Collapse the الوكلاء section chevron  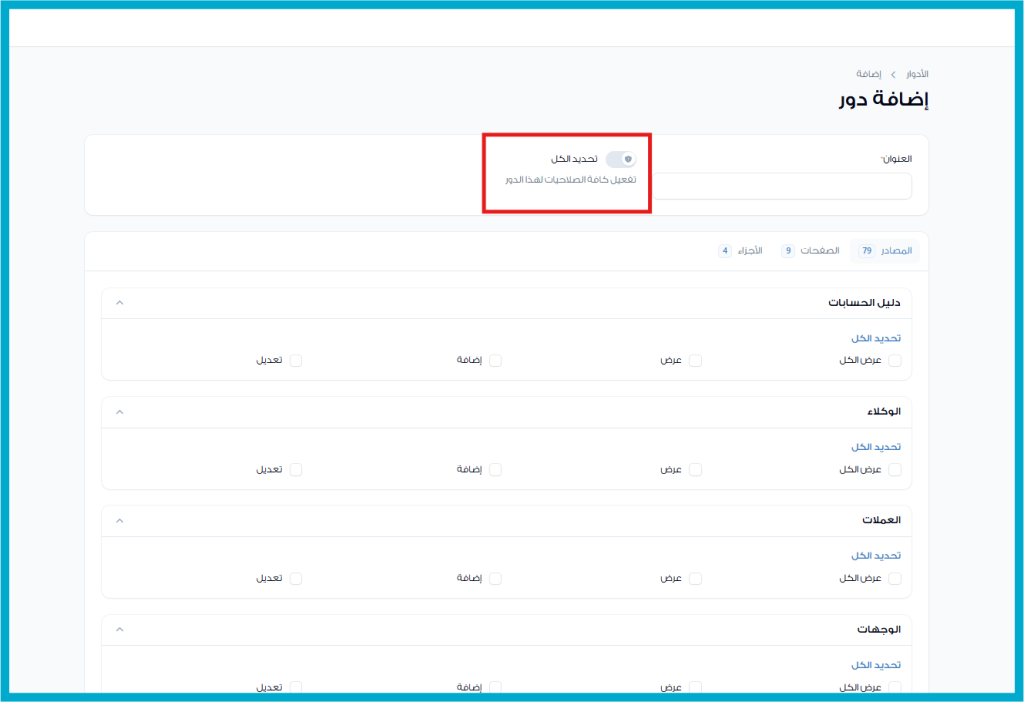click(x=120, y=412)
